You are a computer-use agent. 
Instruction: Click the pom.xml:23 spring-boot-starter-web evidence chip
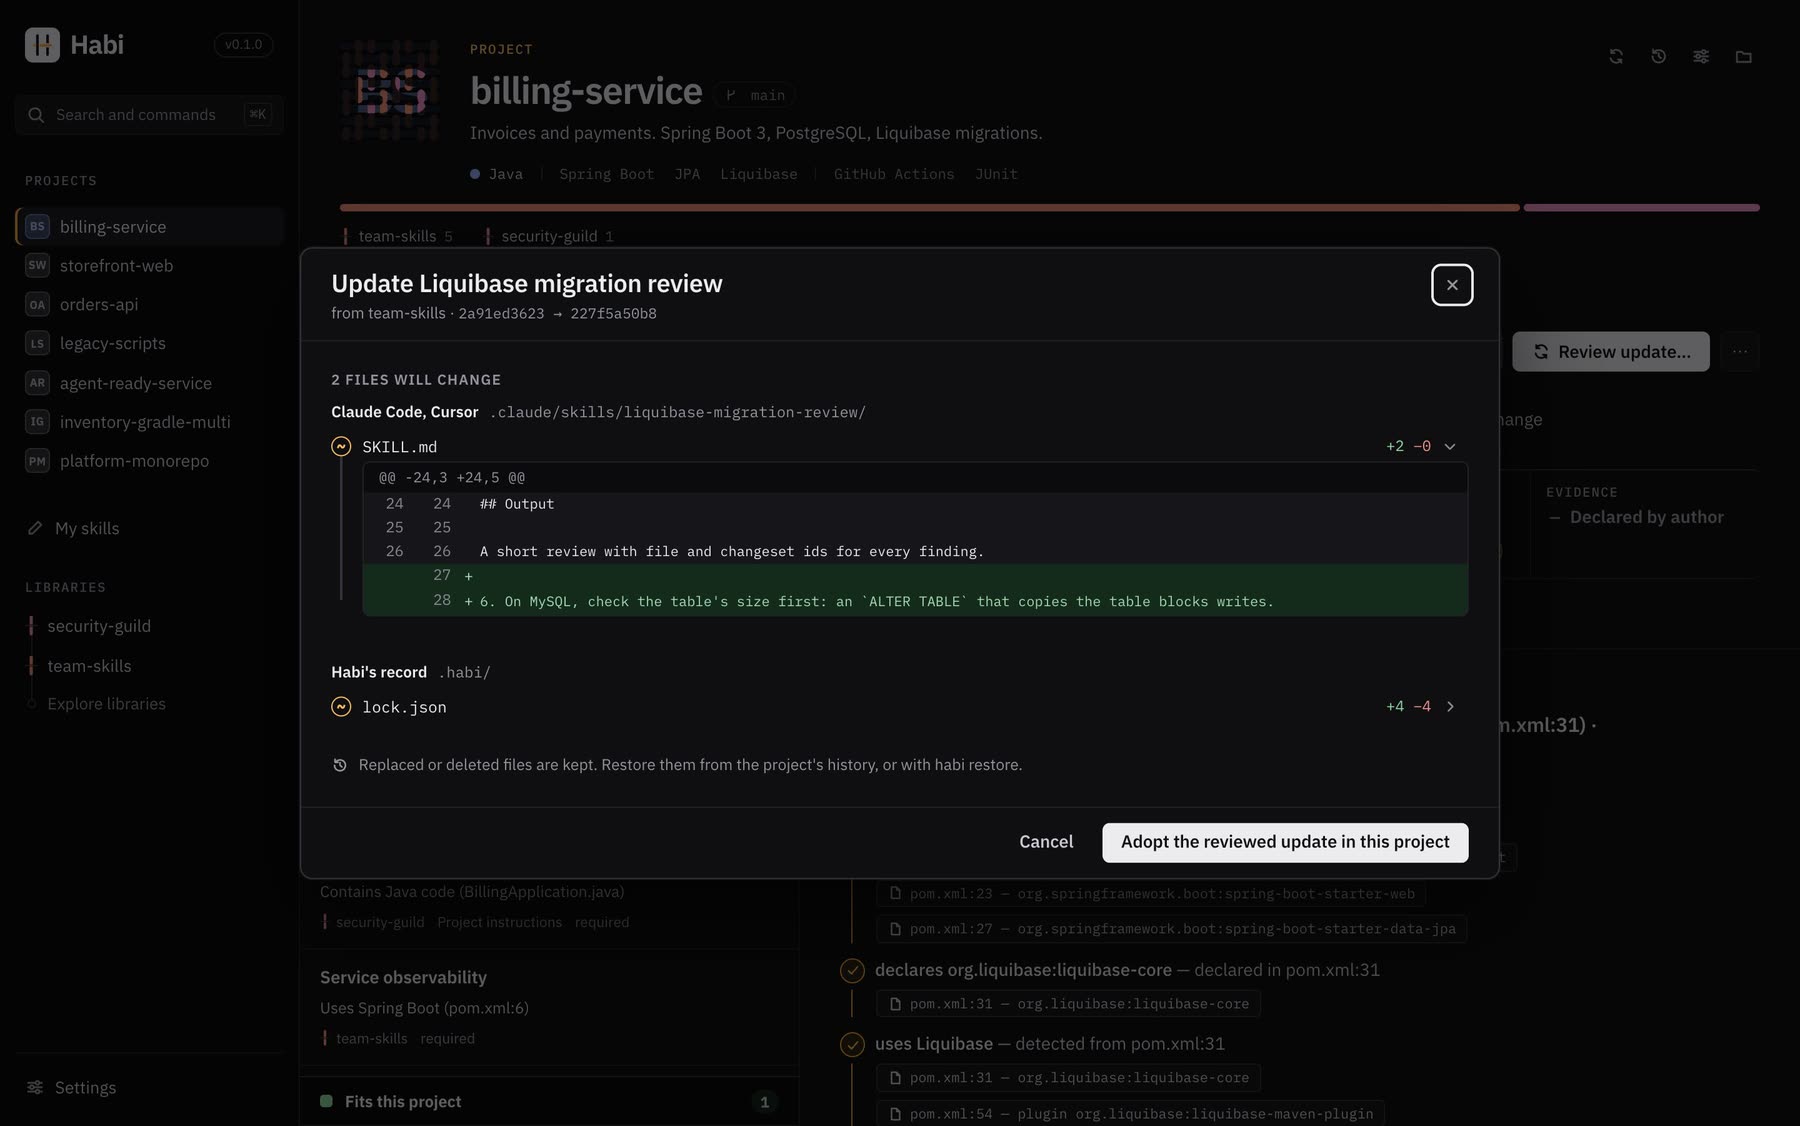pyautogui.click(x=1151, y=894)
